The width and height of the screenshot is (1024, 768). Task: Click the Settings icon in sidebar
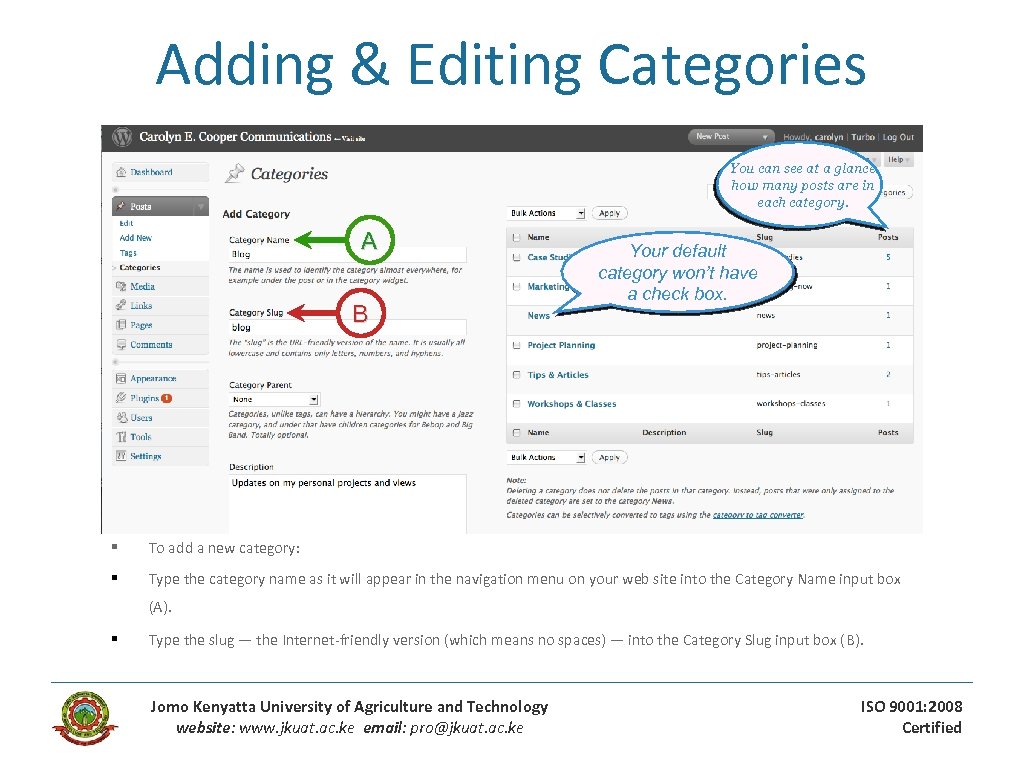tap(122, 456)
